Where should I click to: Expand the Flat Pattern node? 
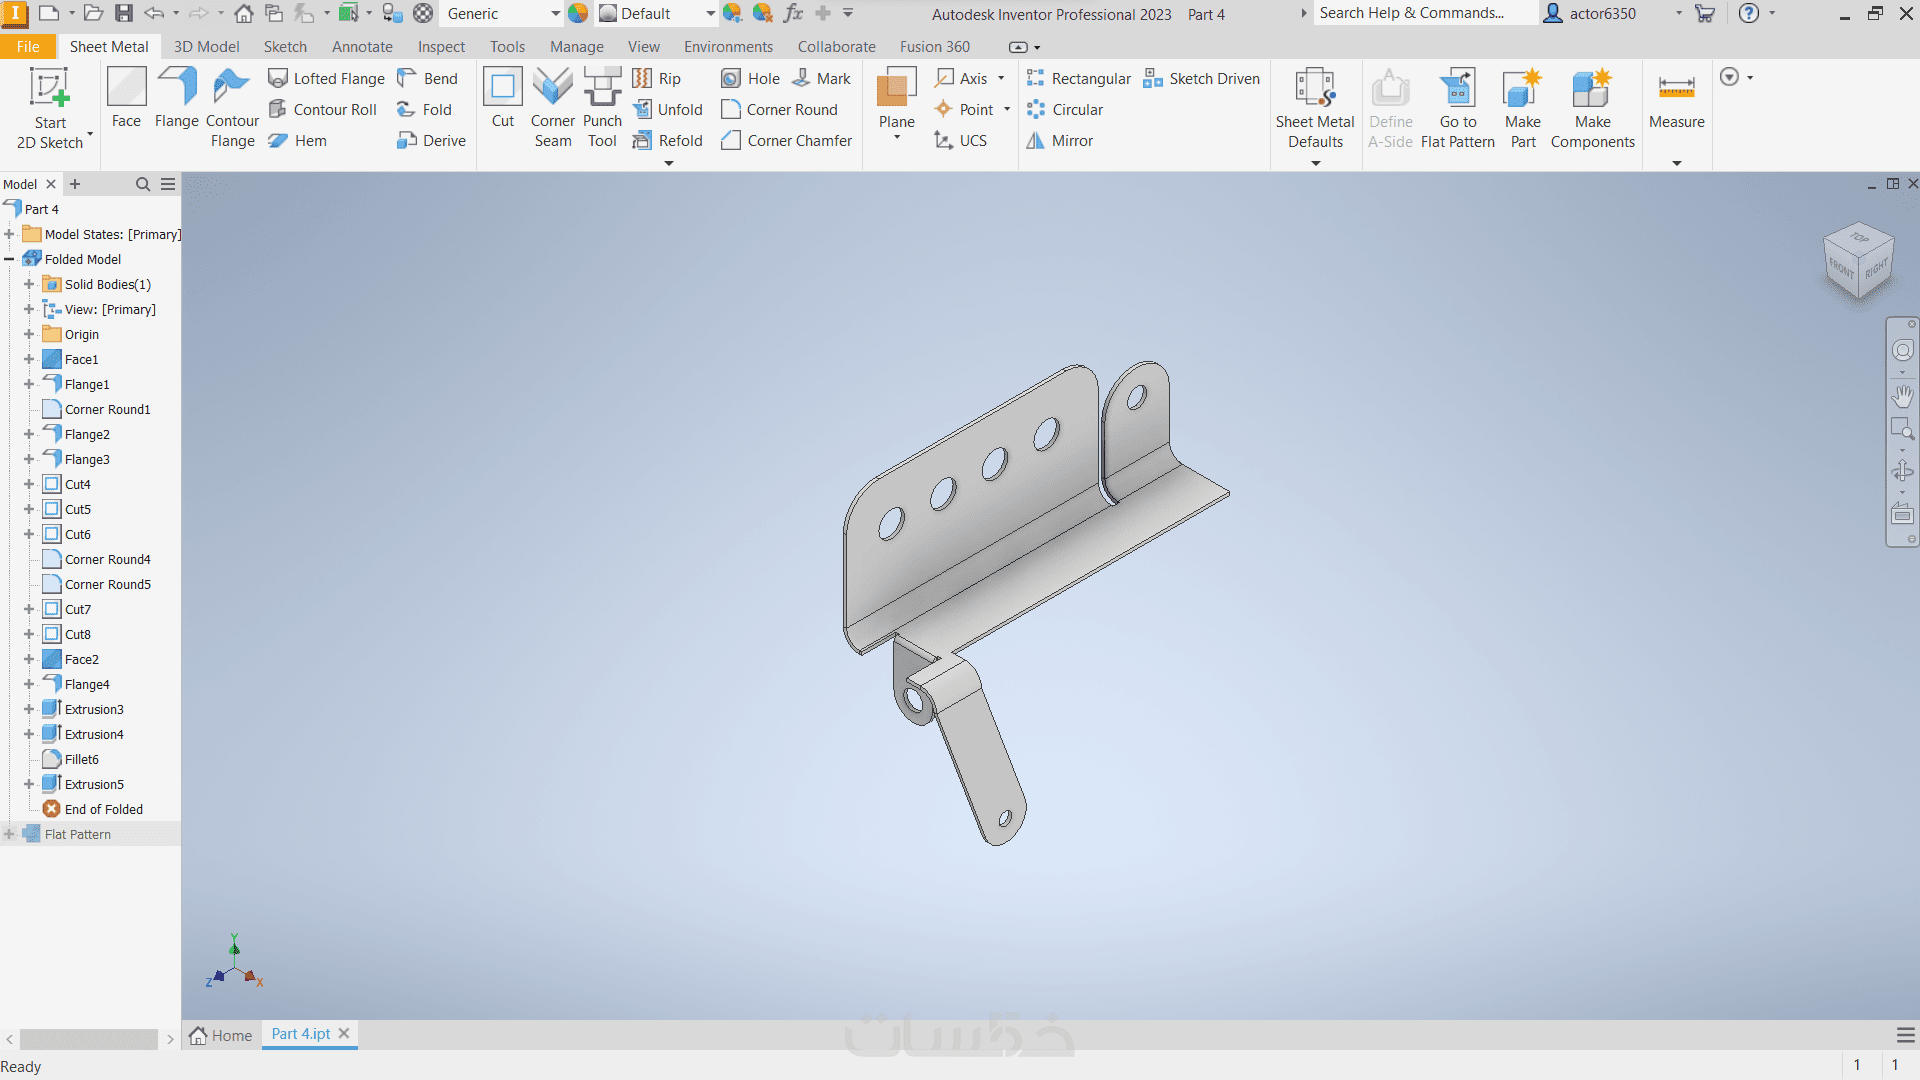(9, 835)
